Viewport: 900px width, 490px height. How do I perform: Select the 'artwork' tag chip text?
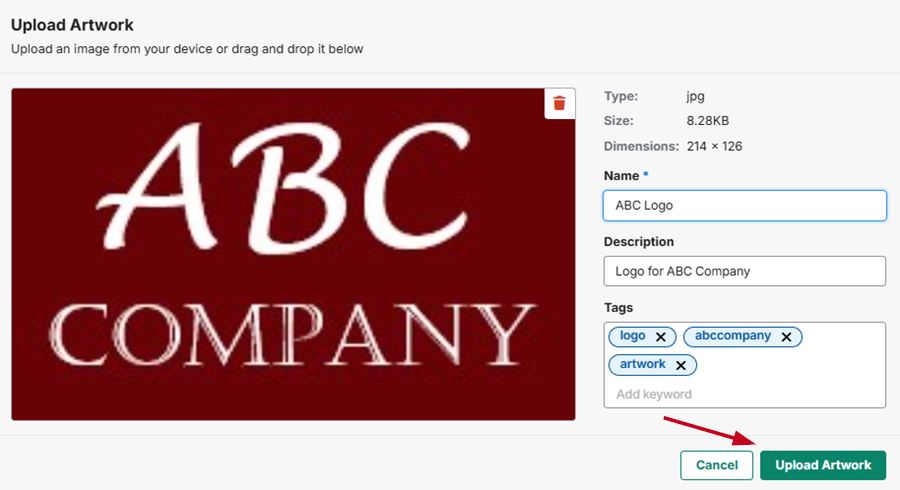642,364
